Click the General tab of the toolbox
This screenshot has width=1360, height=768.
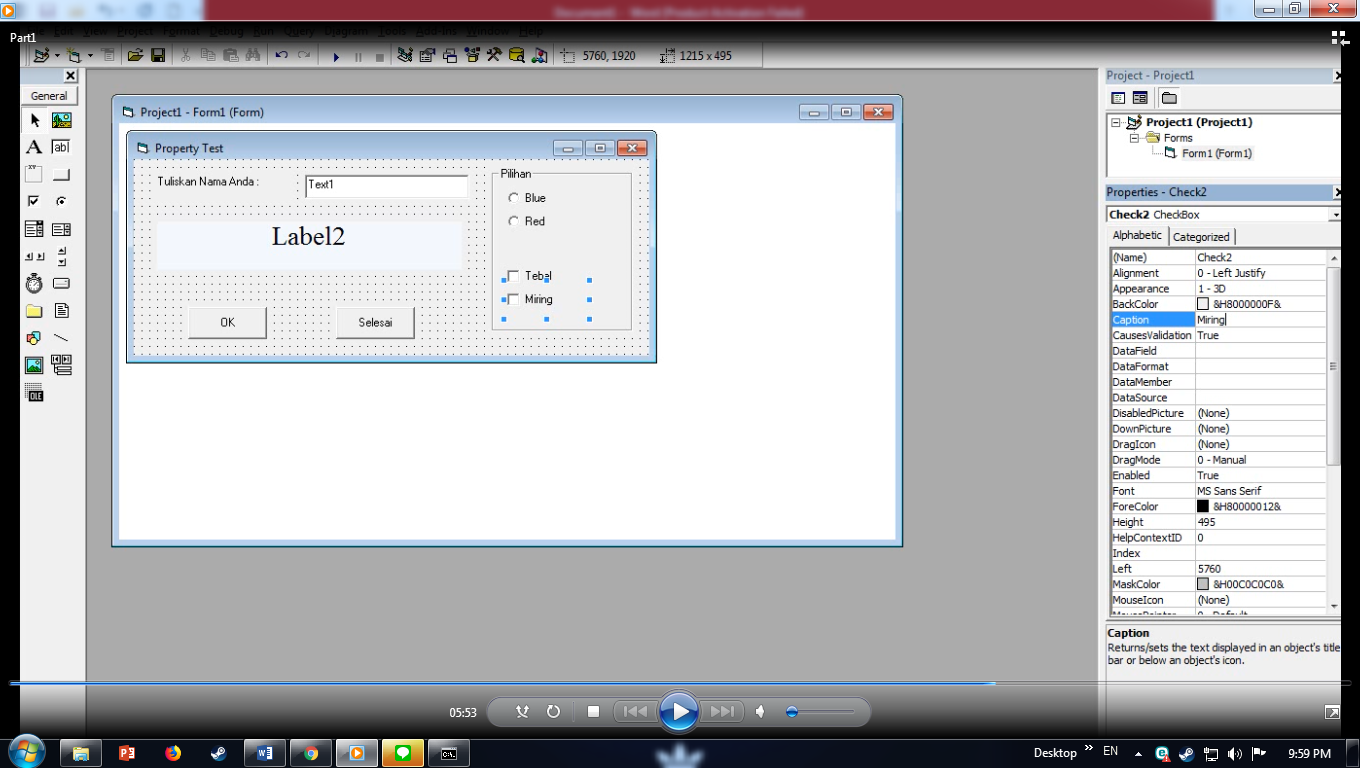tap(49, 96)
